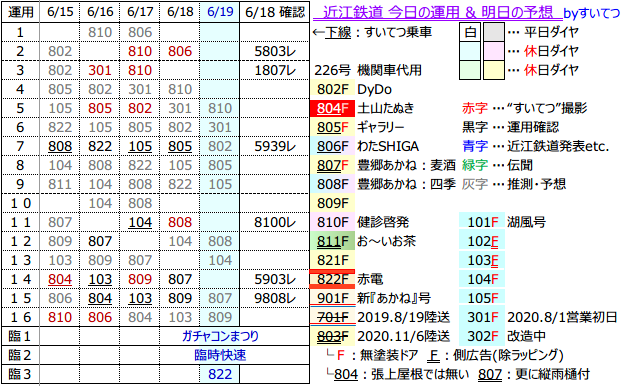This screenshot has width=629, height=386.
Task: Select the 802F DyDo entry
Action: pyautogui.click(x=333, y=89)
